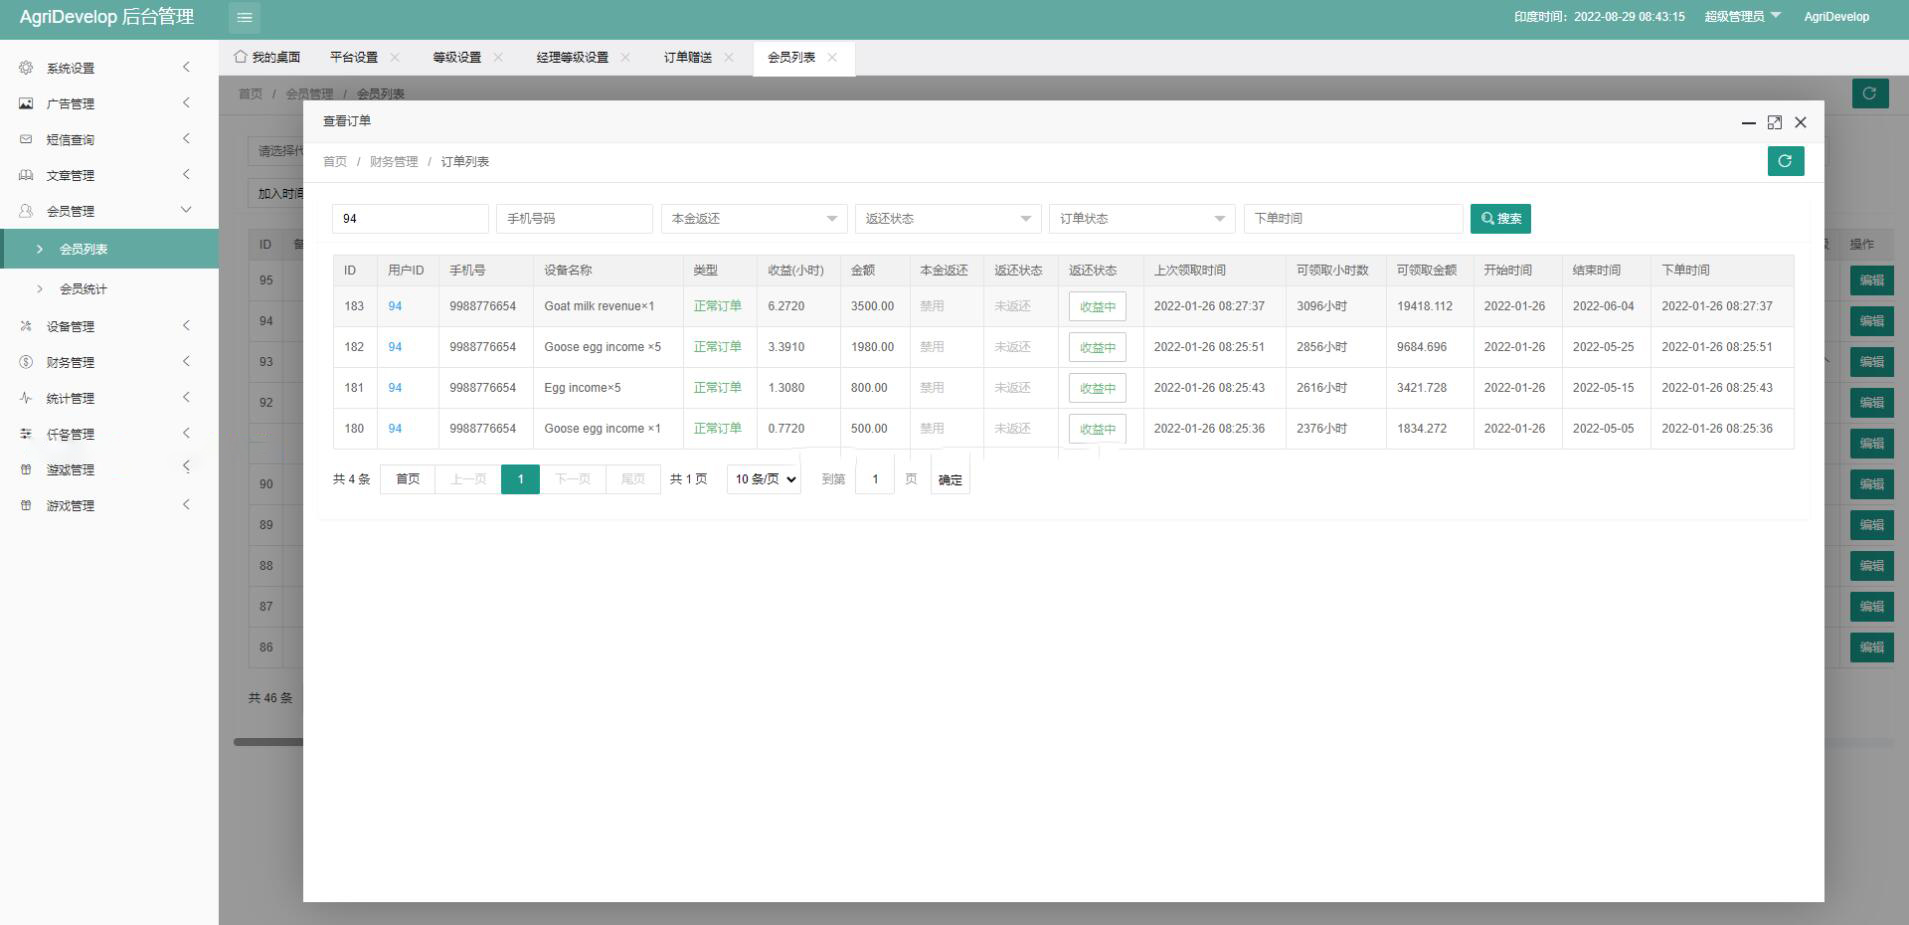Click the system settings gear icon
Image resolution: width=1909 pixels, height=925 pixels.
[26, 68]
